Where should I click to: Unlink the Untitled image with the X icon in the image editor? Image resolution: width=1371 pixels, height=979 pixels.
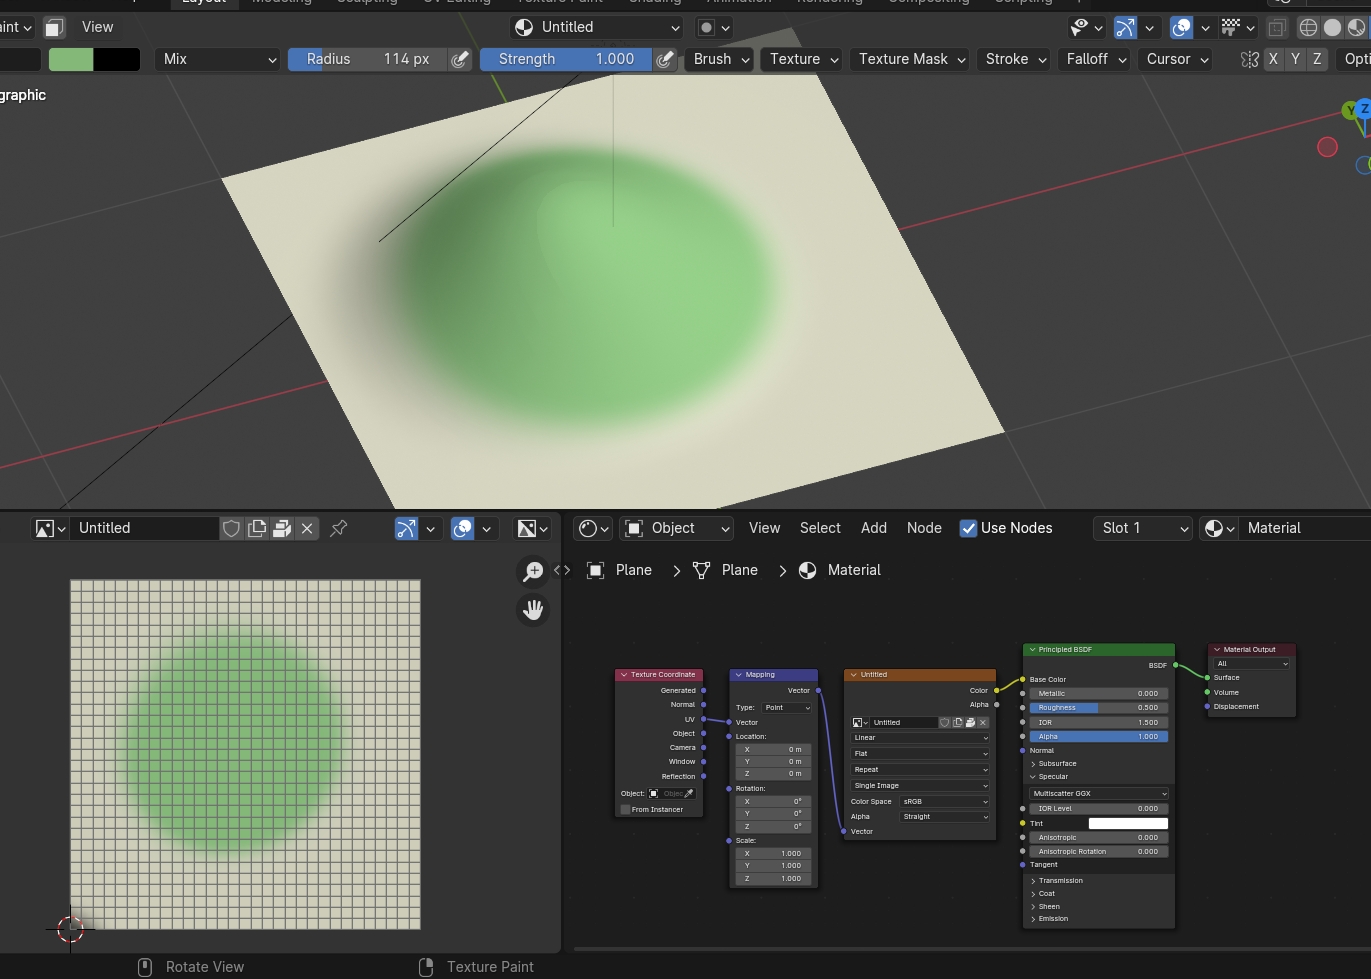click(307, 528)
